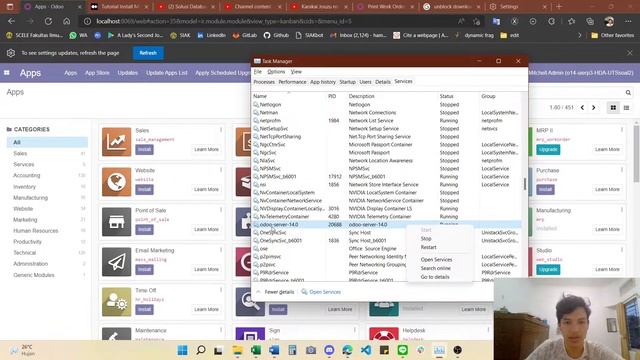Choose Go to details in context menu

[435, 277]
